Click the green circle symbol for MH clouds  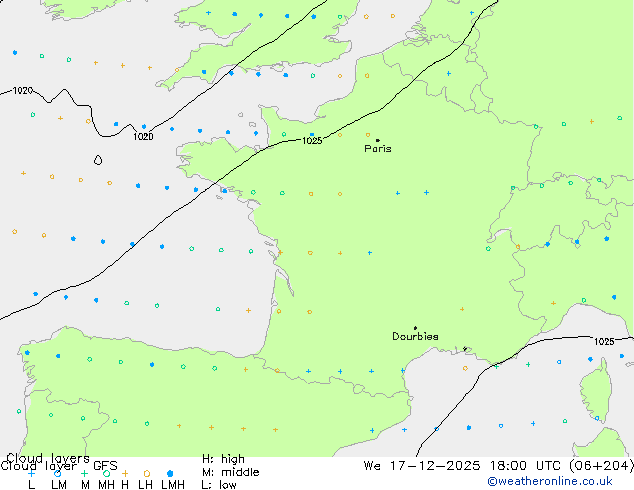point(106,473)
